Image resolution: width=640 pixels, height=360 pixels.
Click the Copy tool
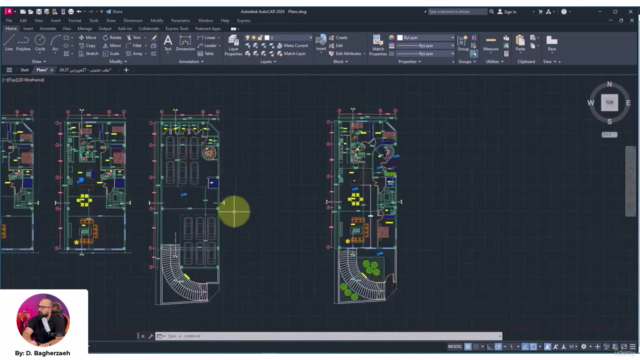[87, 46]
